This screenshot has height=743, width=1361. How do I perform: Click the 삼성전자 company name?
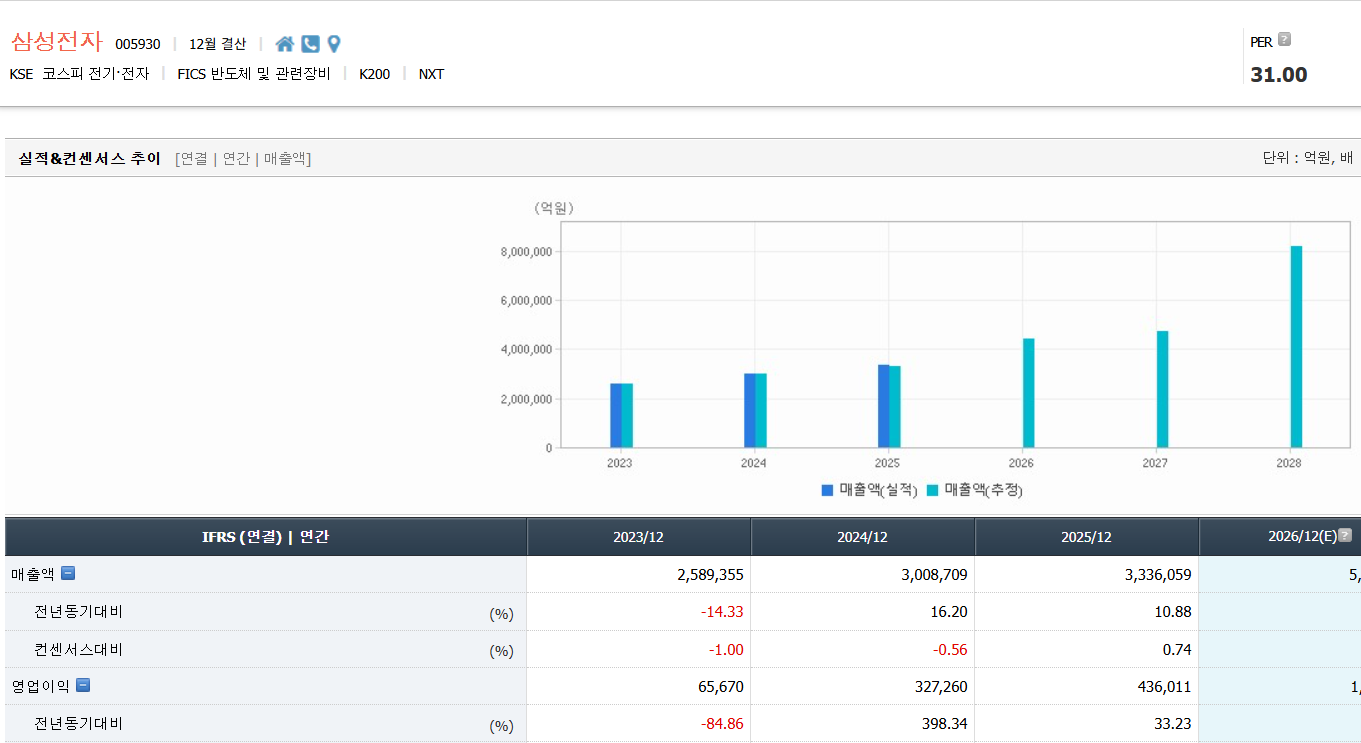57,42
